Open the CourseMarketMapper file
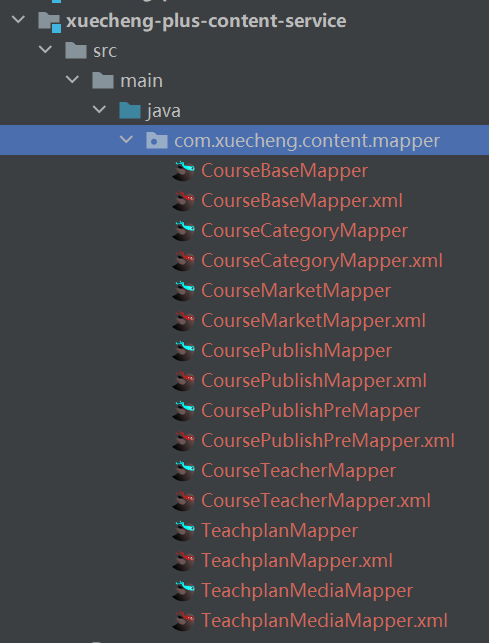The image size is (489, 643). tap(296, 291)
